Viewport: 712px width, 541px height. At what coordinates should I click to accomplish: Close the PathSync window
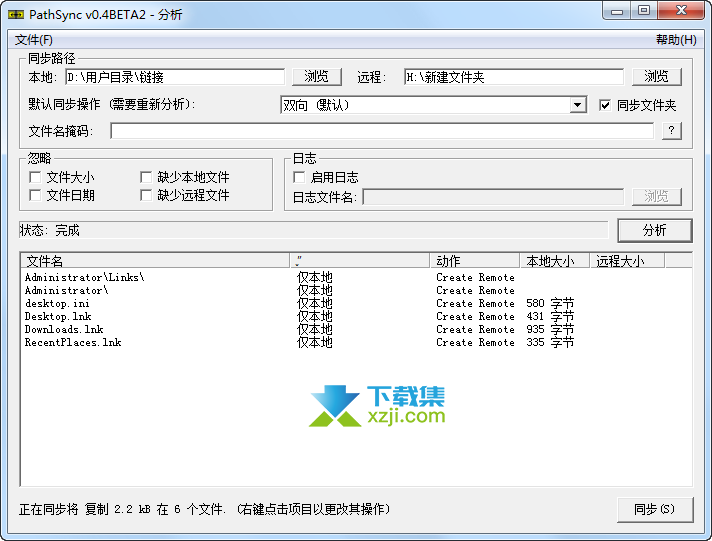point(681,11)
